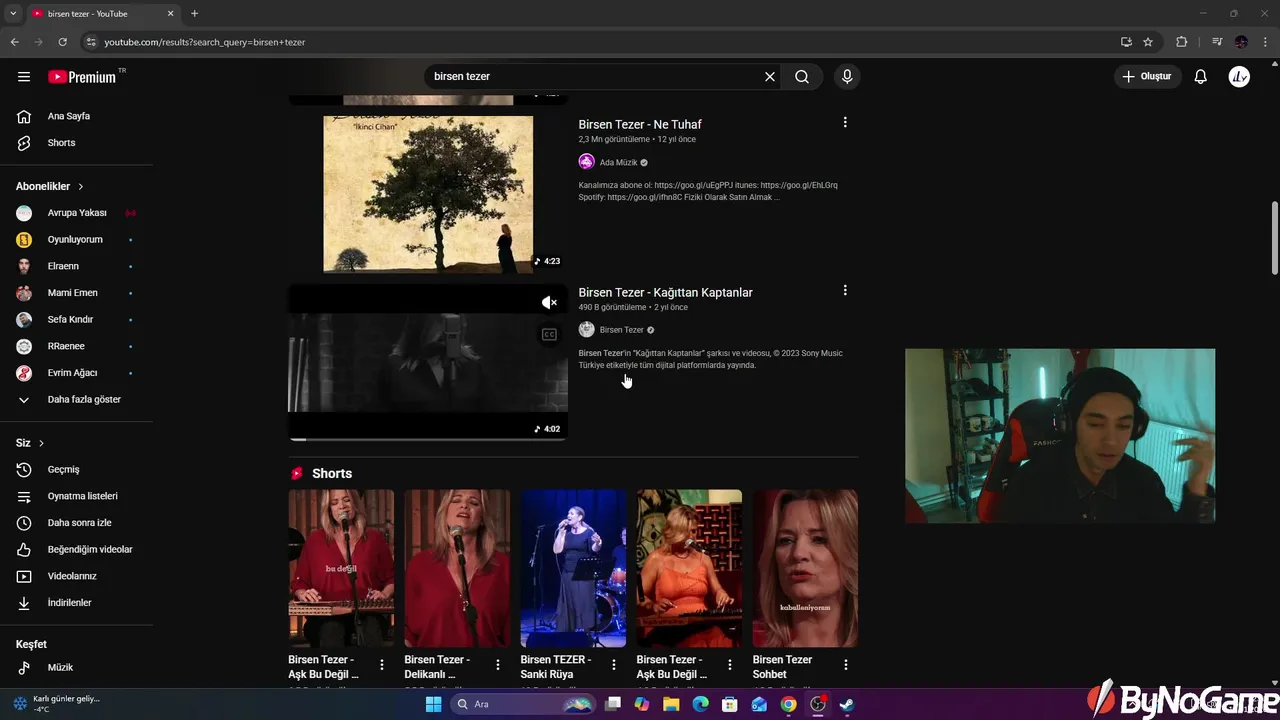Open options for the Sohbet short
The width and height of the screenshot is (1280, 720).
click(x=846, y=665)
